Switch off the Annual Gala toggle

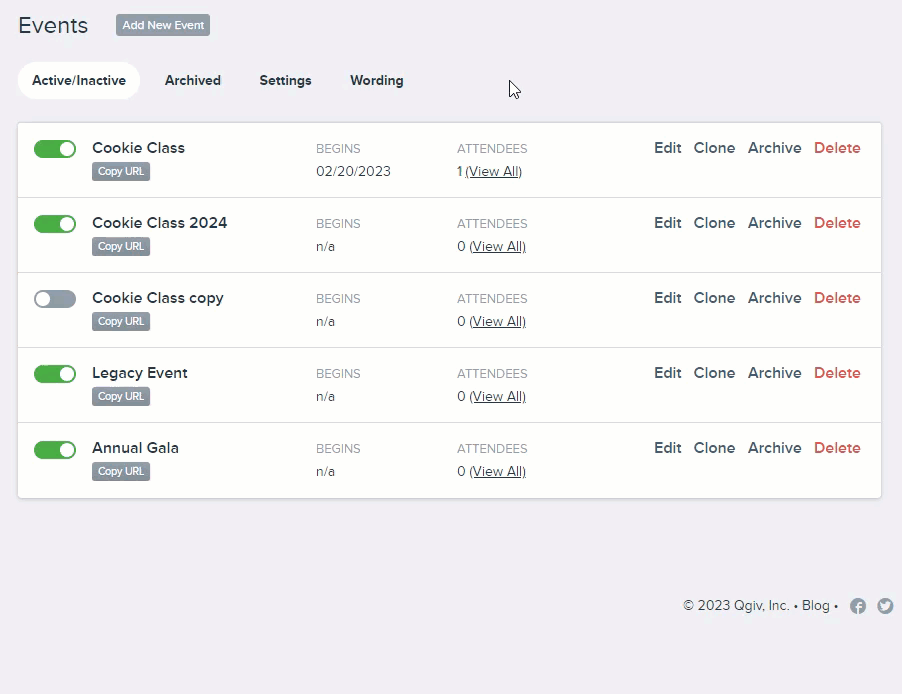55,449
